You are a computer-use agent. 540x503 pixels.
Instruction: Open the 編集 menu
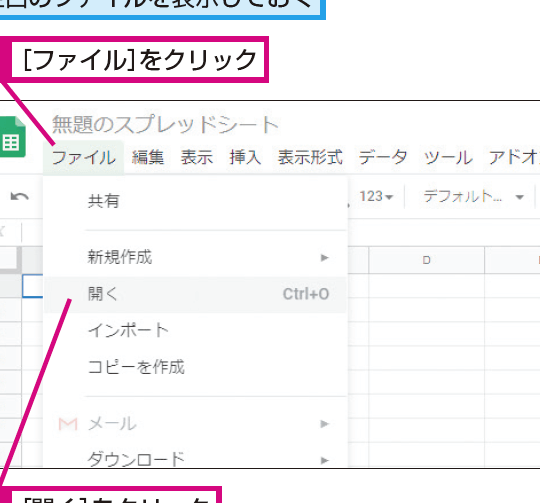[x=148, y=158]
